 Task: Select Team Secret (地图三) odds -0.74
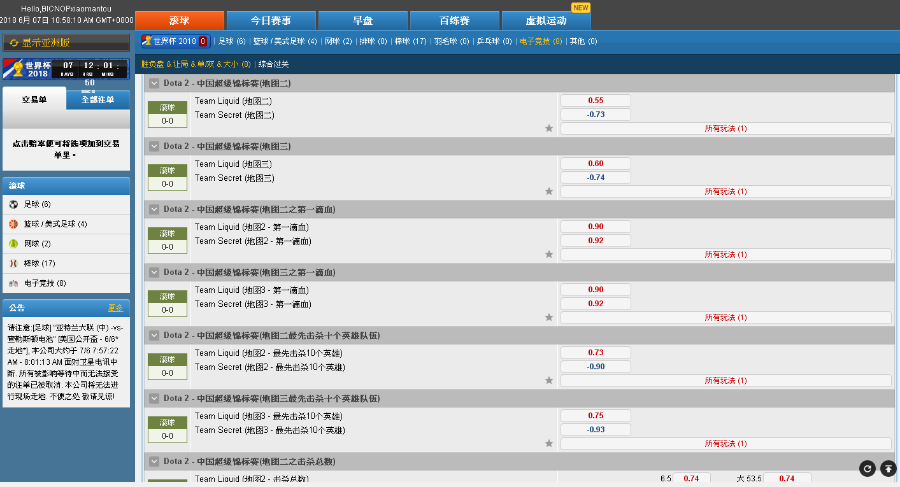tap(595, 177)
